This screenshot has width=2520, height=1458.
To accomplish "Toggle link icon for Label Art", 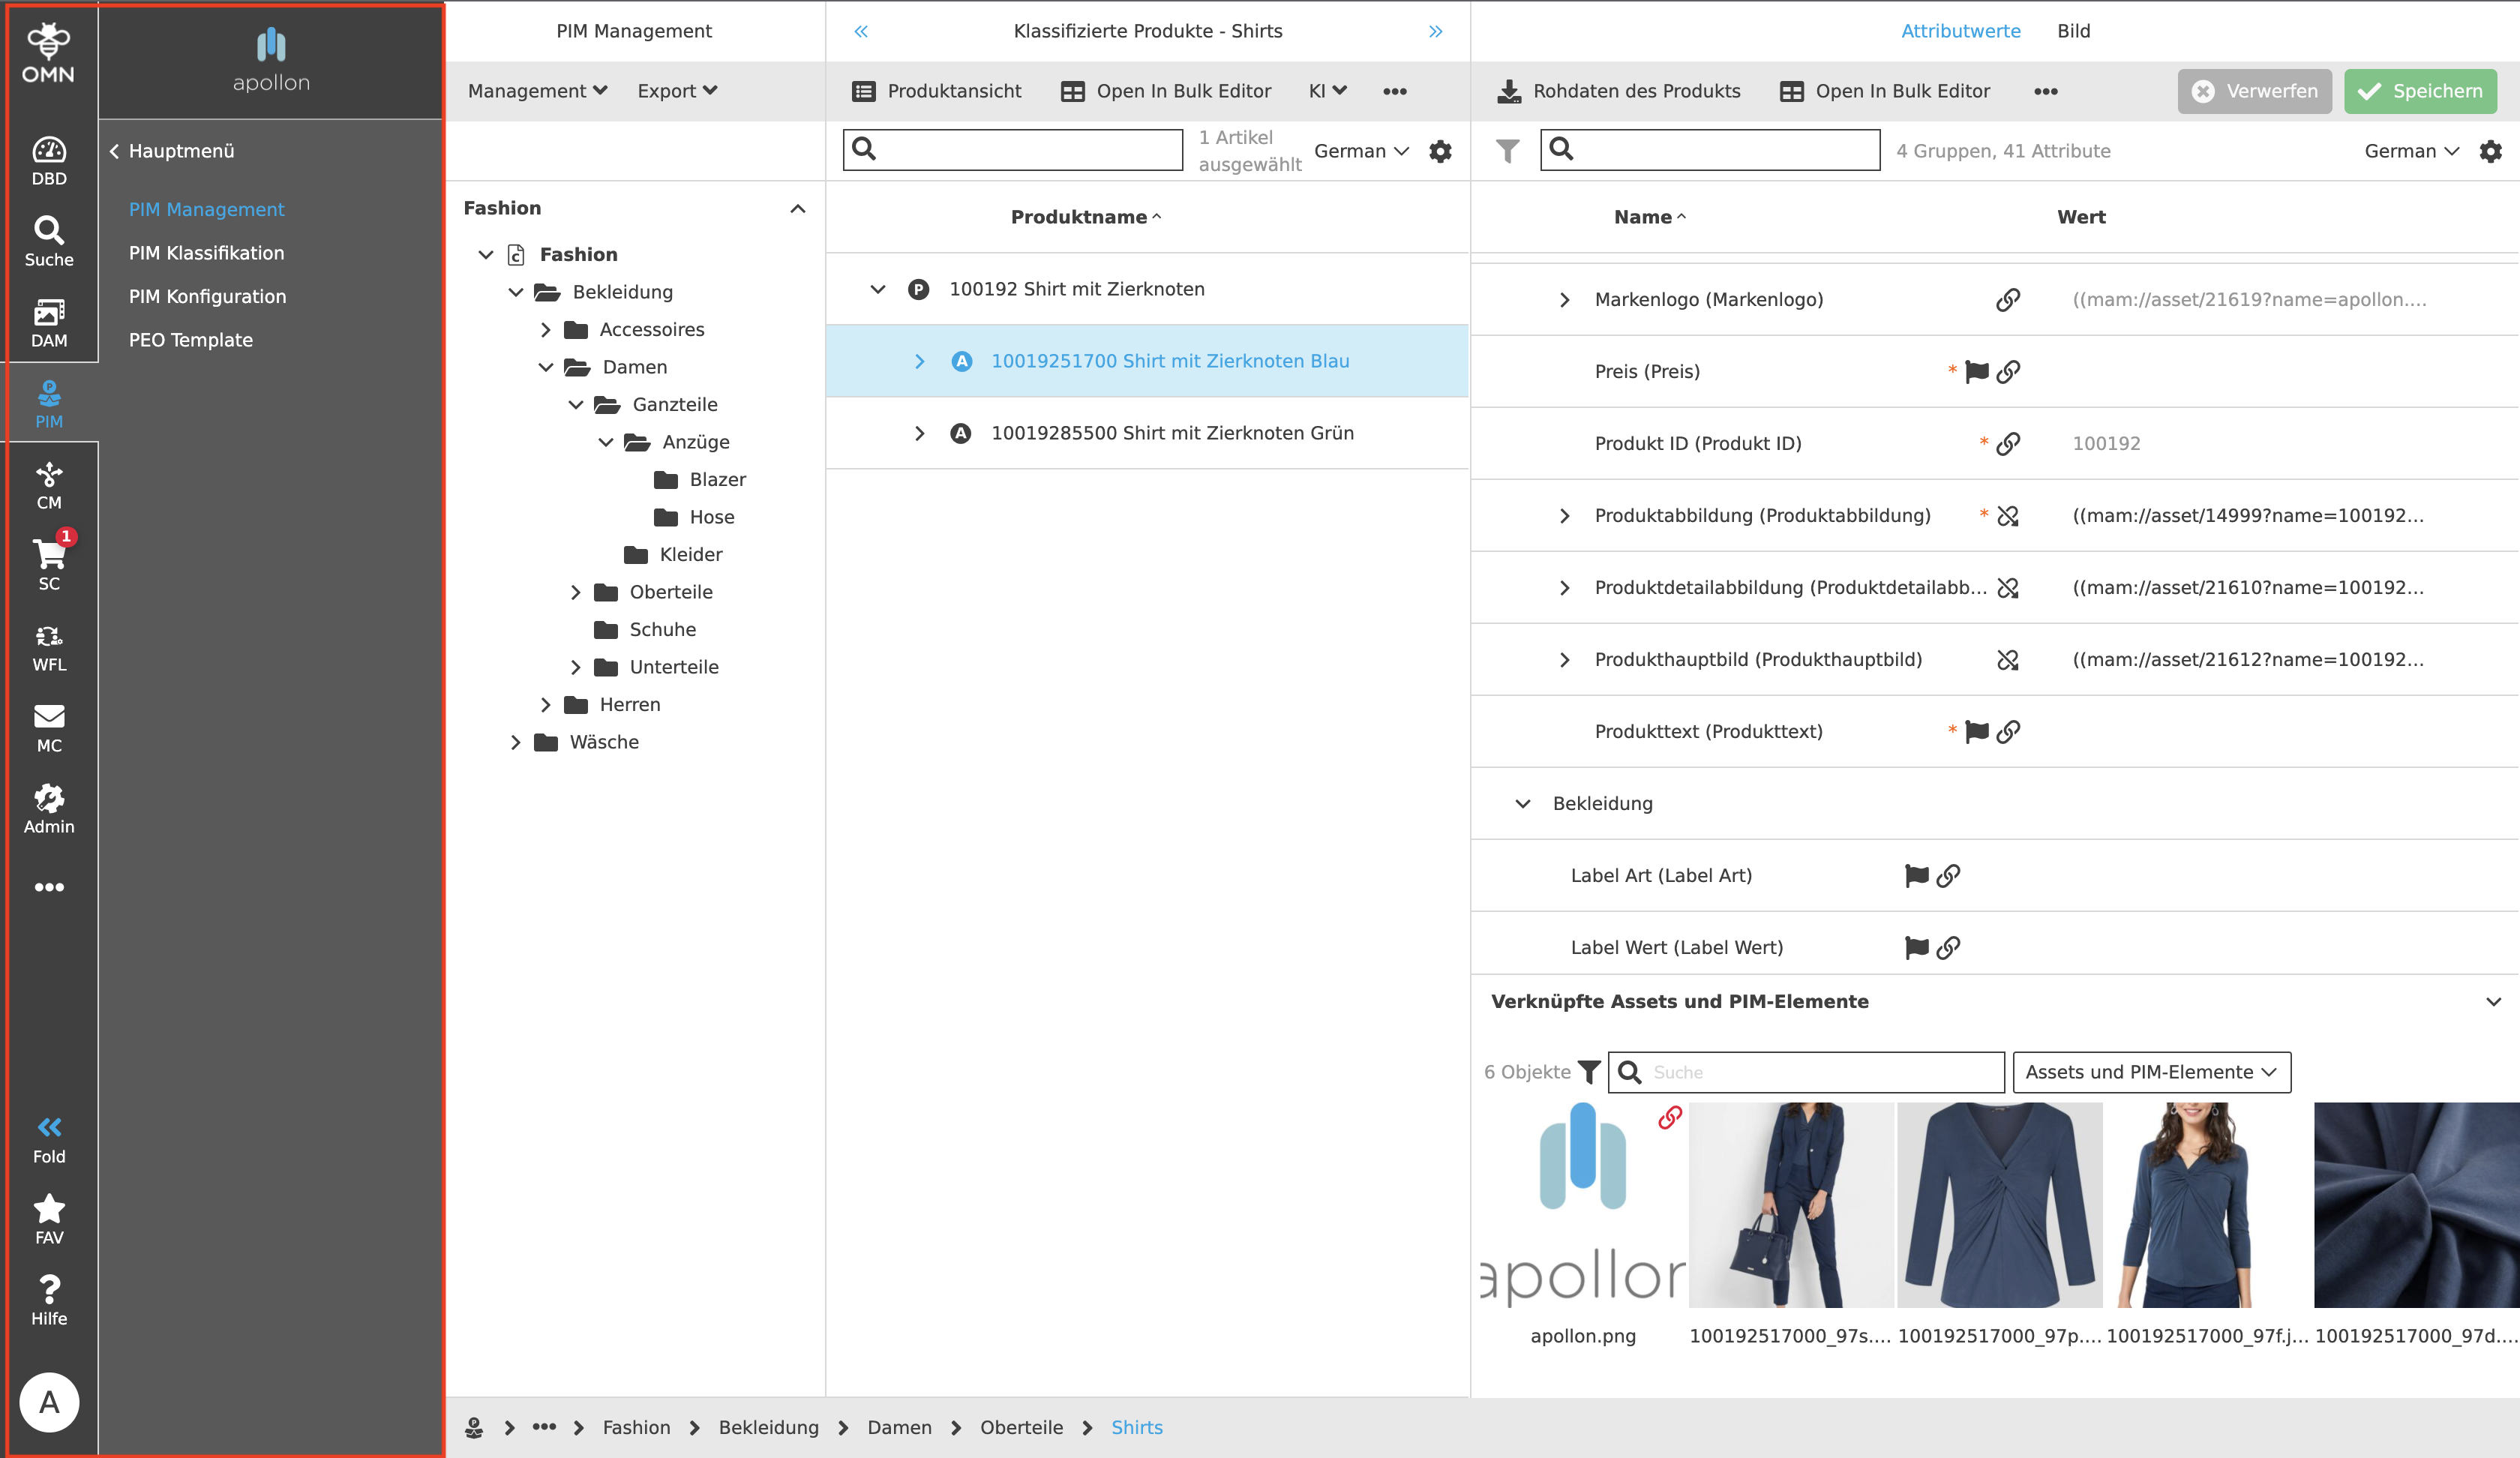I will click(x=1947, y=876).
